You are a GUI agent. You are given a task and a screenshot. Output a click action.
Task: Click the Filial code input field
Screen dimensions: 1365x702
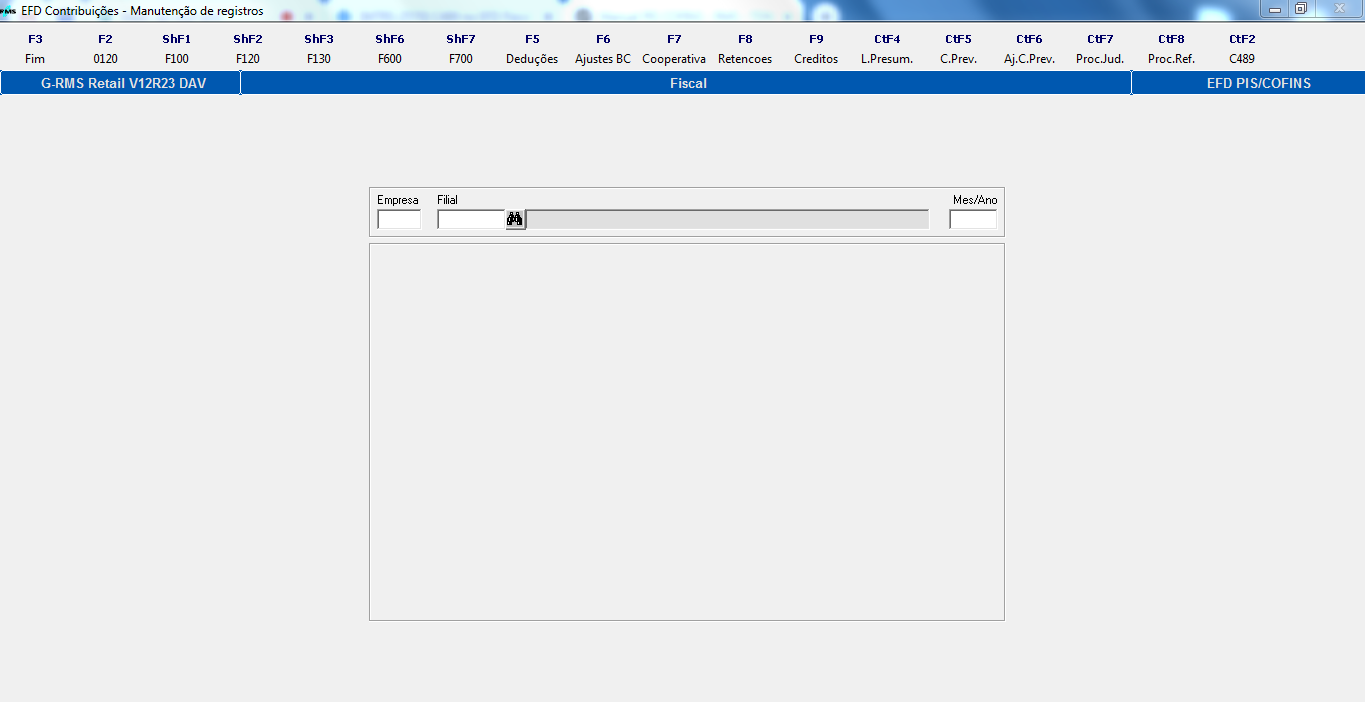tap(471, 219)
